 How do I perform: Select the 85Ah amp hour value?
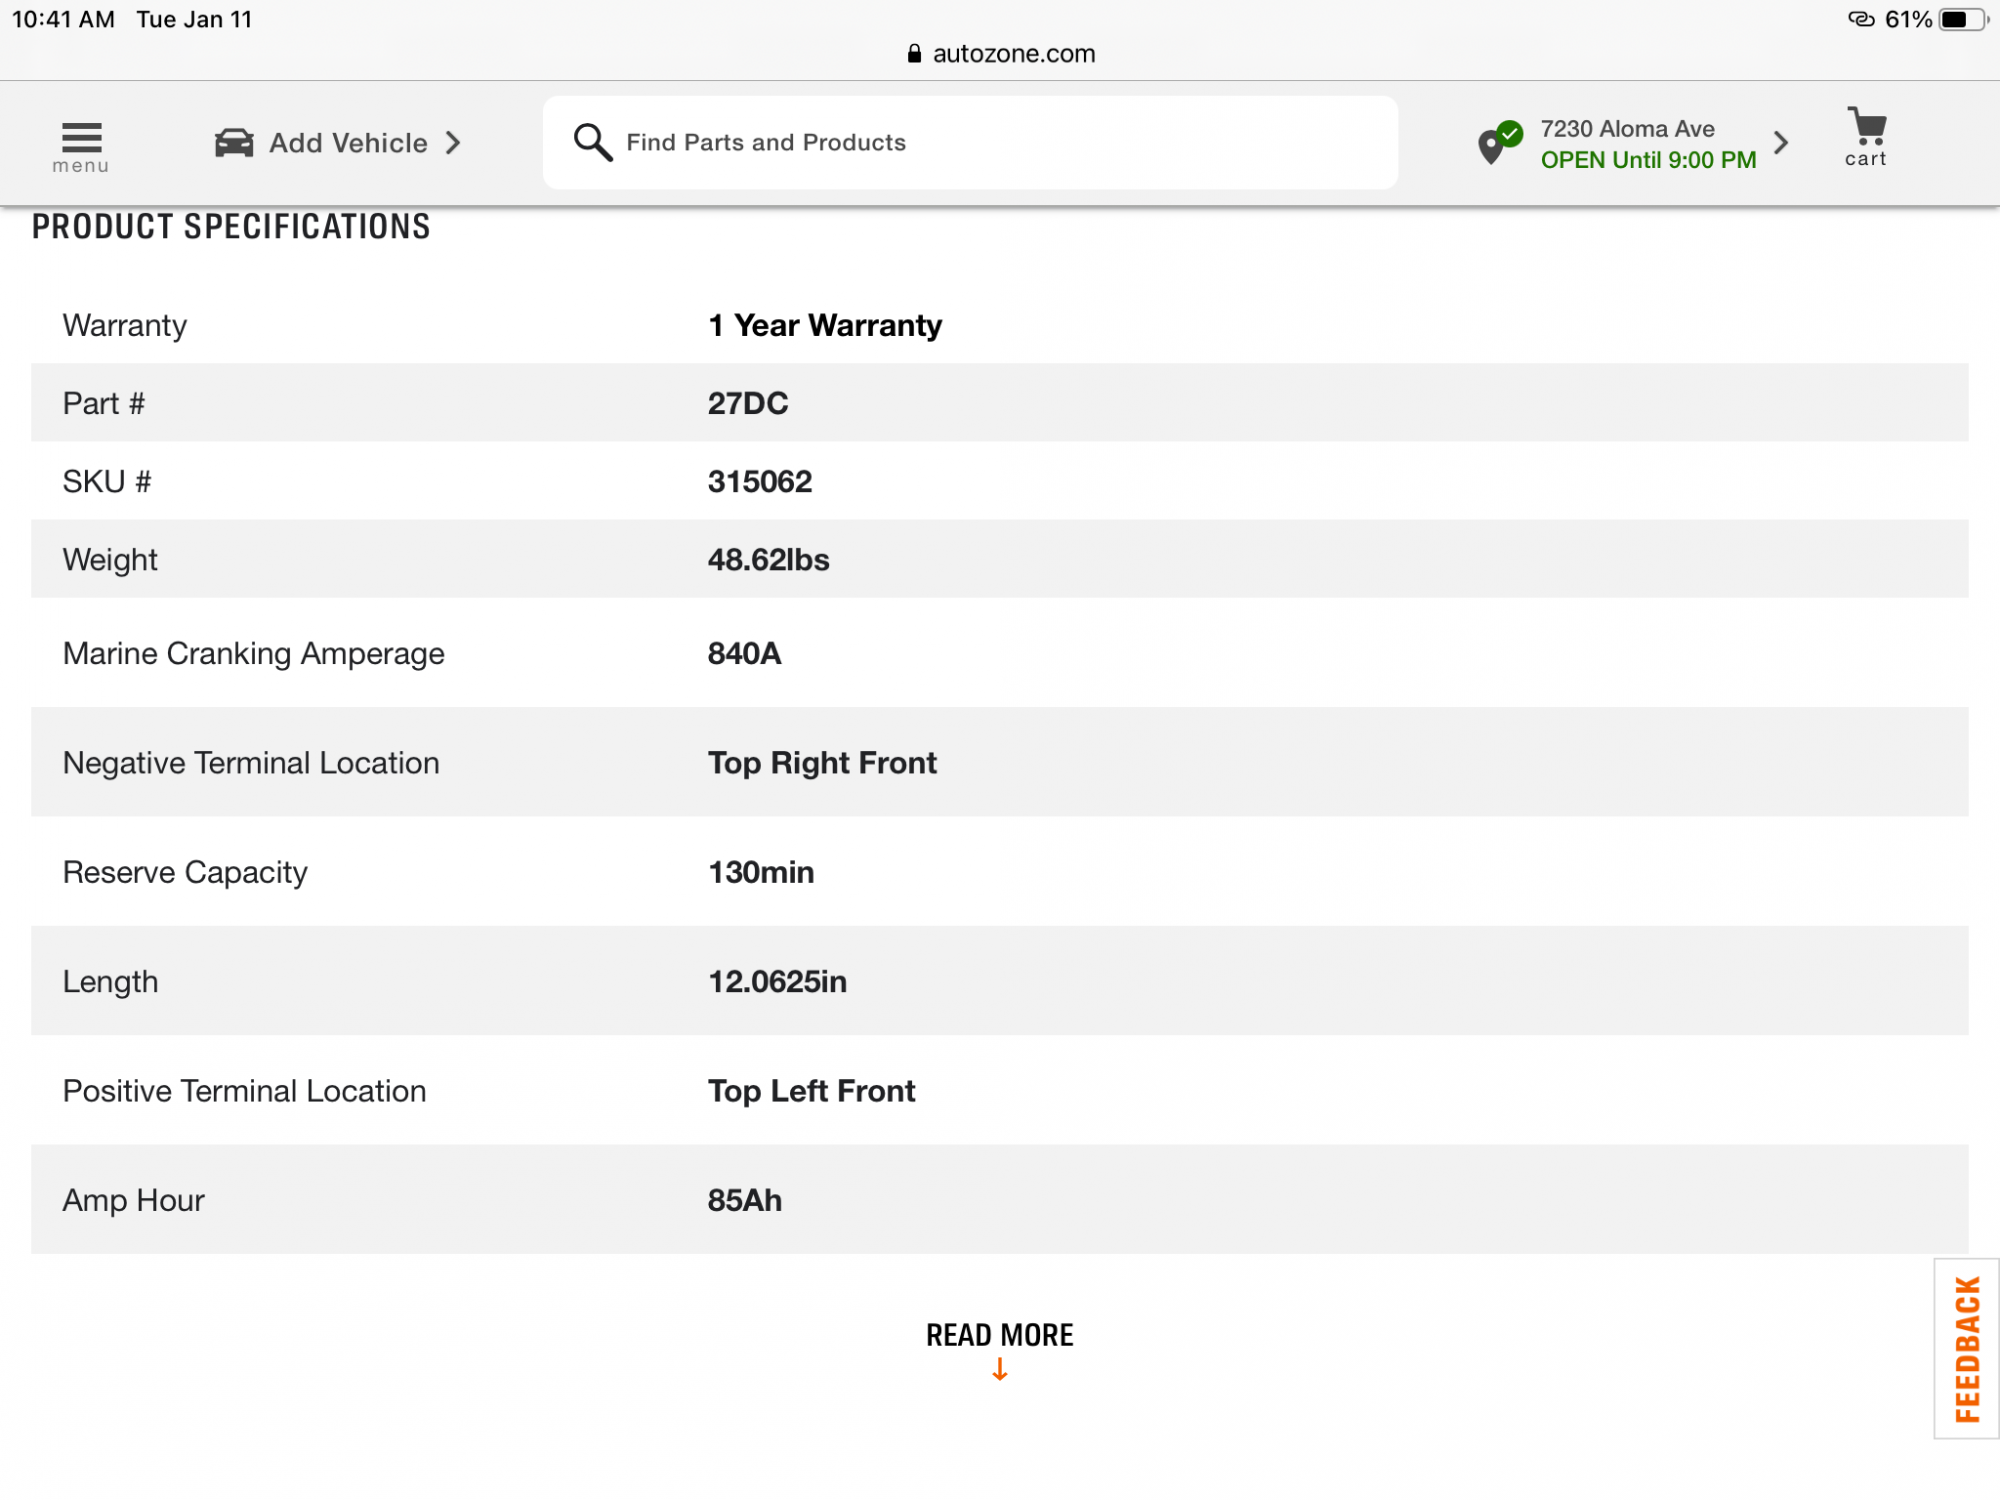click(745, 1200)
